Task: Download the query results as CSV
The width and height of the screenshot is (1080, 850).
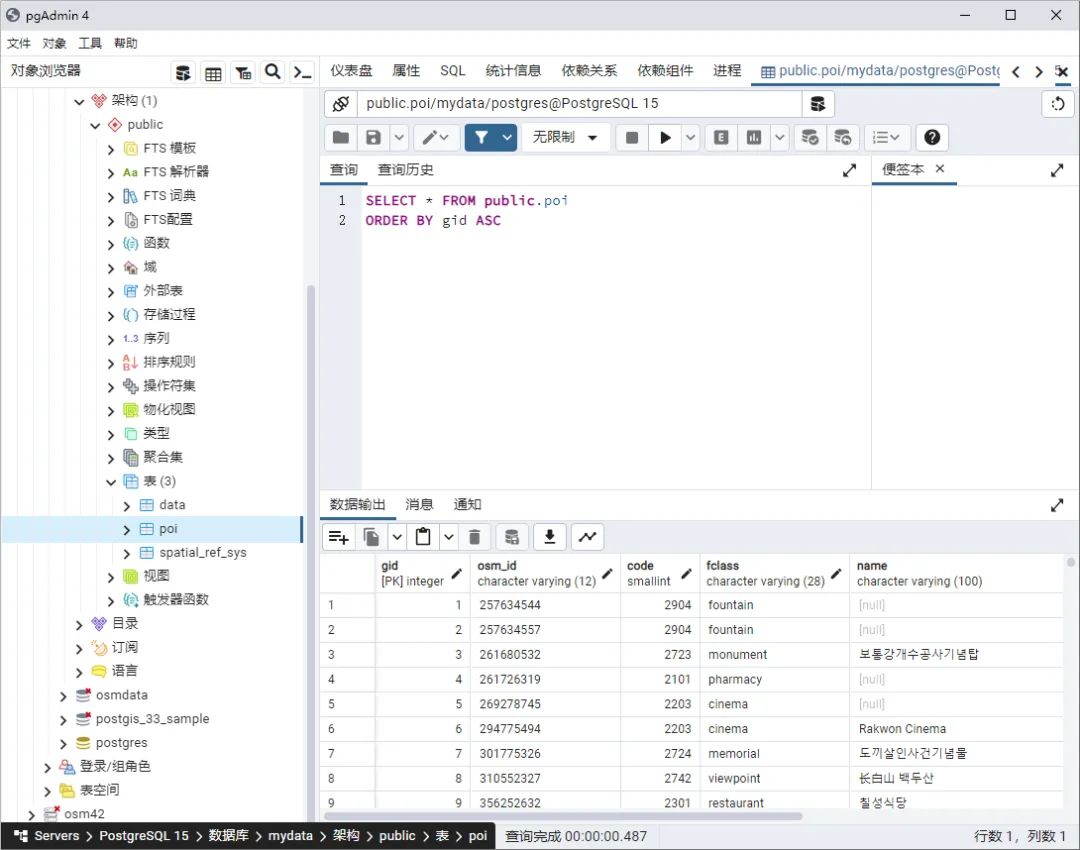Action: click(x=549, y=537)
